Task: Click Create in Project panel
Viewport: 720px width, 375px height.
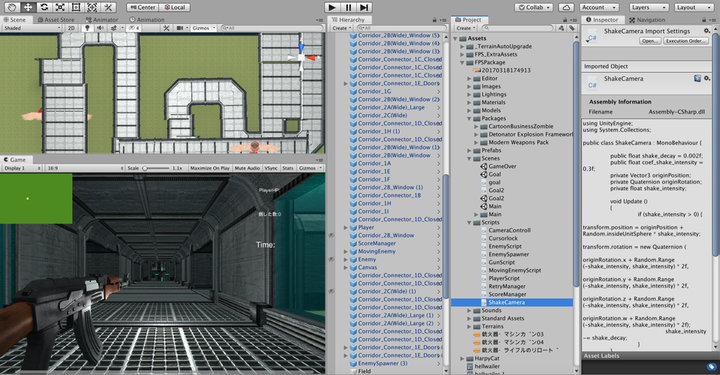Action: point(465,28)
